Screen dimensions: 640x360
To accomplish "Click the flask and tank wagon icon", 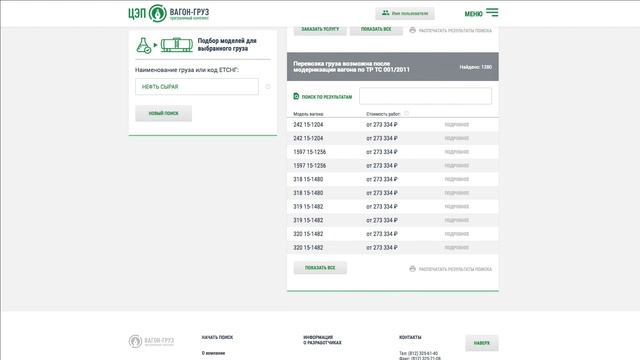I will 164,45.
